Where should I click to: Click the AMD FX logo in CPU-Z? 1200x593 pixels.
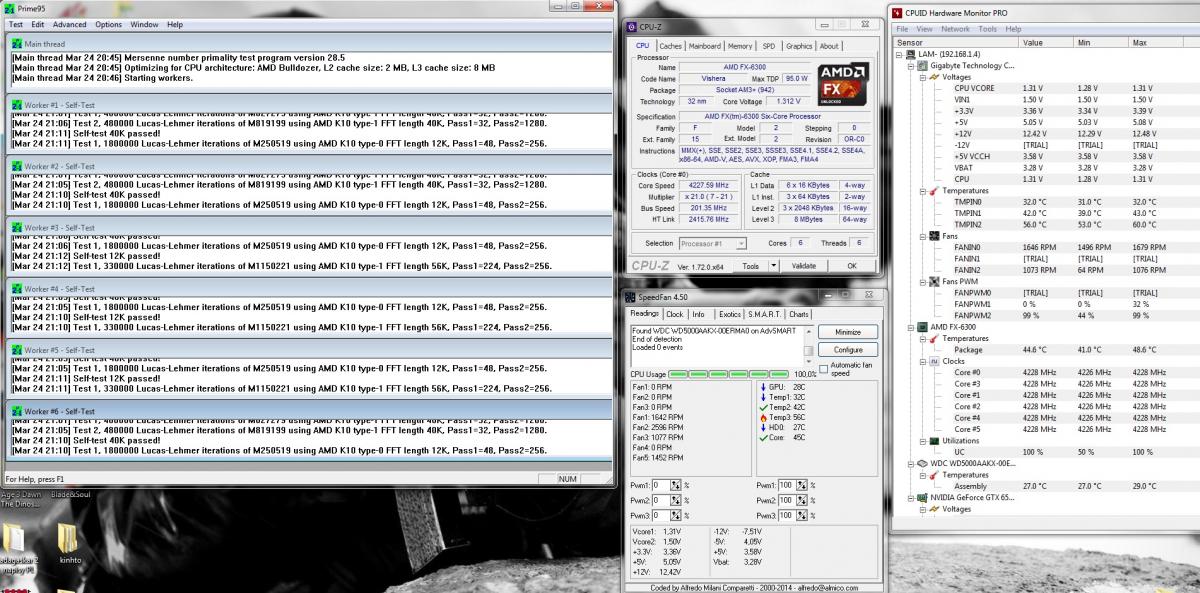pos(843,85)
